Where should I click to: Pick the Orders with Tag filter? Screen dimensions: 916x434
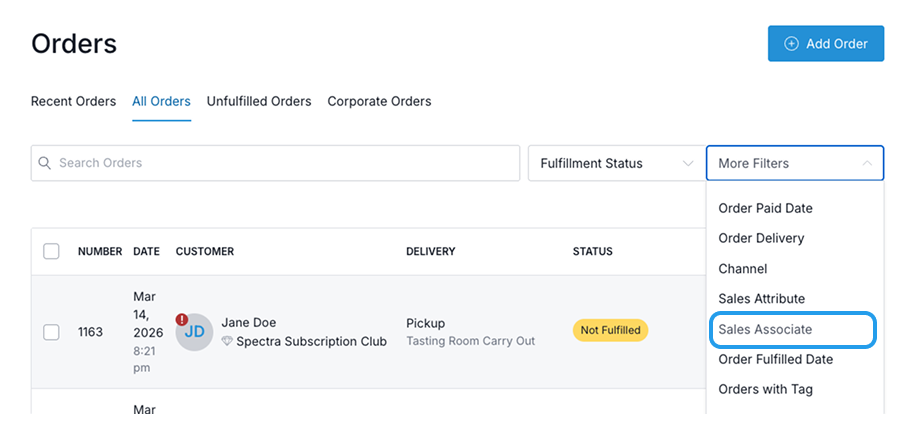(x=765, y=389)
